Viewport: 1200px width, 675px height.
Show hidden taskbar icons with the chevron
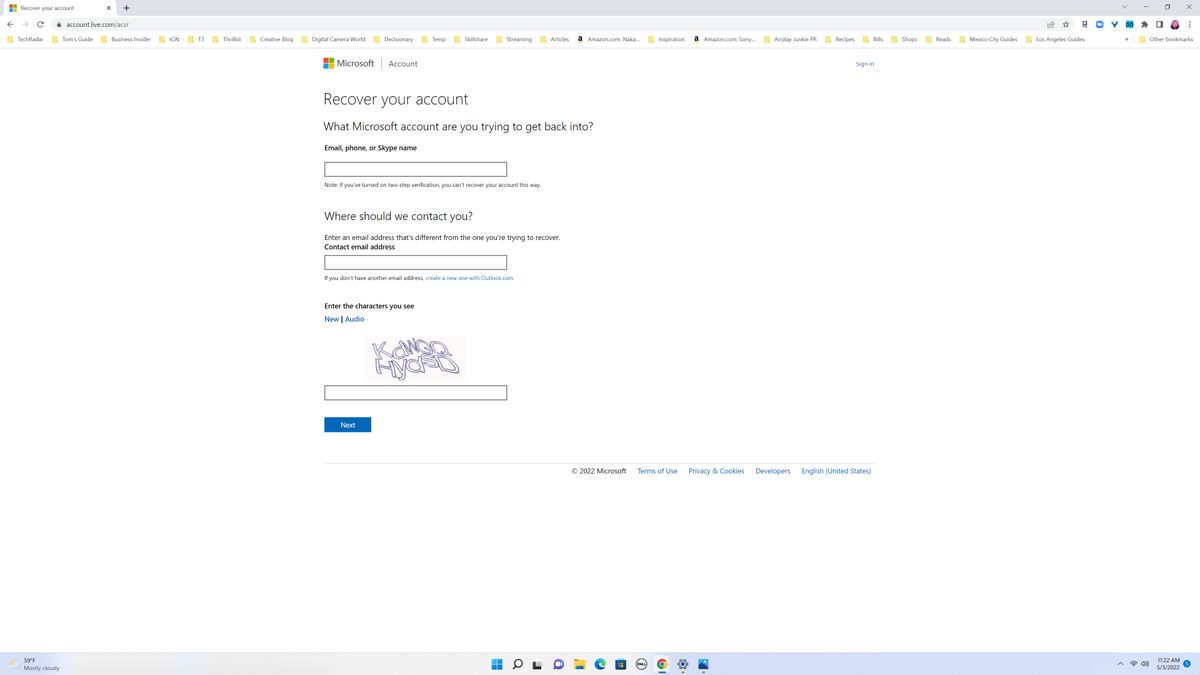pyautogui.click(x=1120, y=664)
